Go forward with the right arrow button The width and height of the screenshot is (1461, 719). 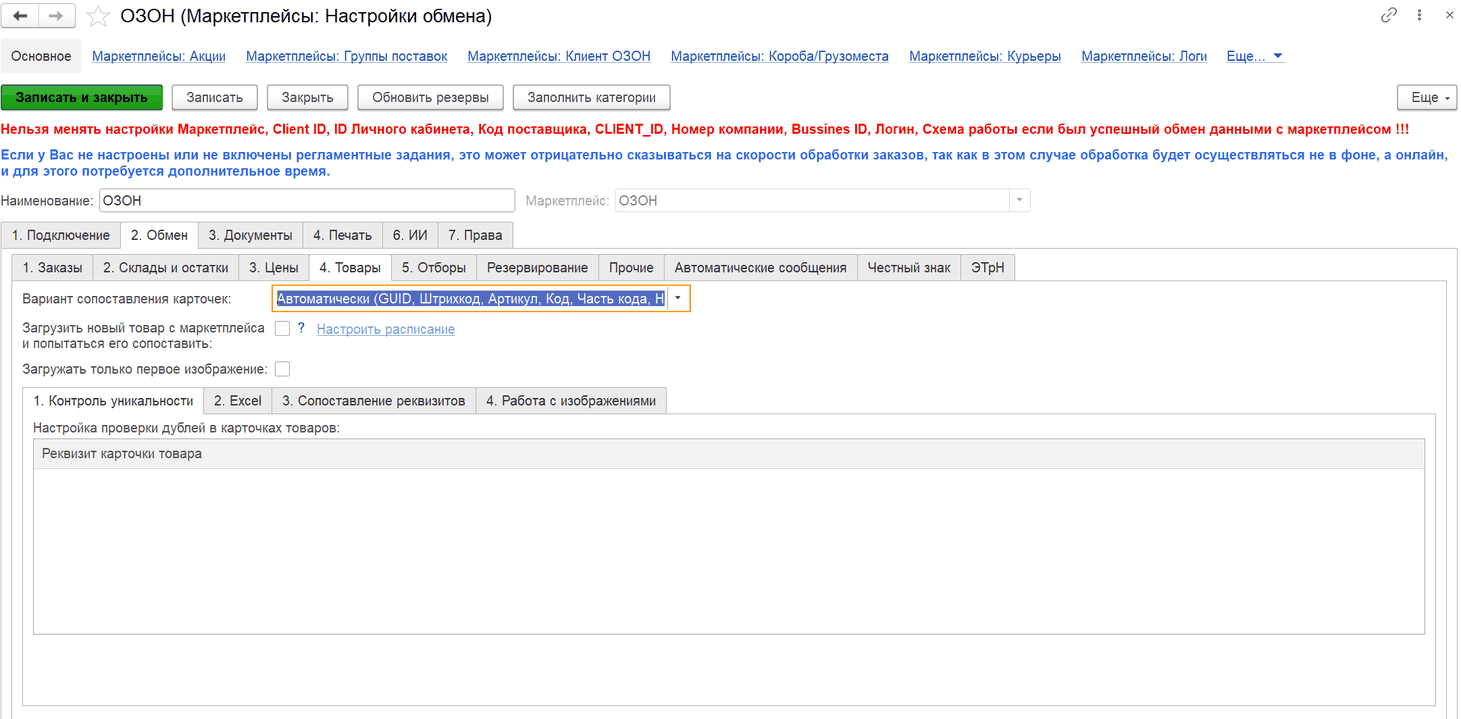coord(56,16)
